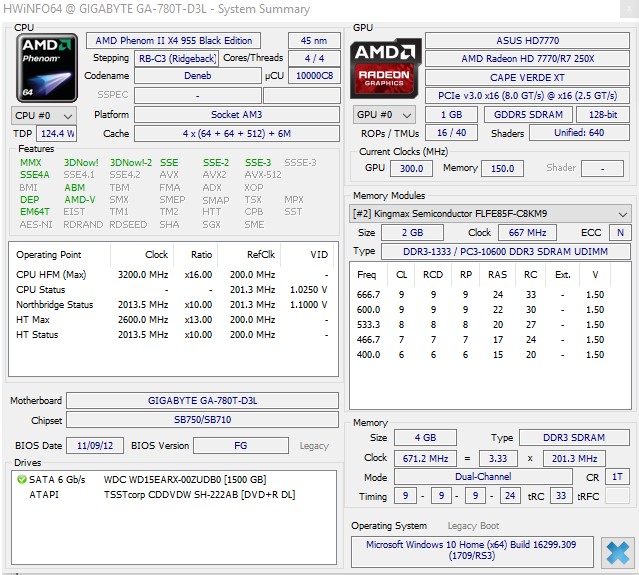
Task: Click the AMD Radeon Graphics logo
Action: tap(385, 67)
